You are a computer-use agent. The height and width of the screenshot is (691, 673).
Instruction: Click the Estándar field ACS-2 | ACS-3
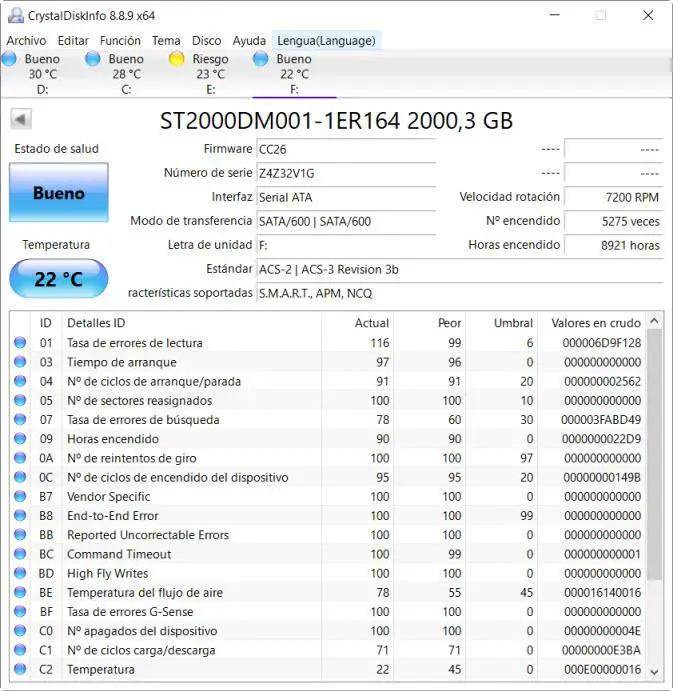pos(460,269)
